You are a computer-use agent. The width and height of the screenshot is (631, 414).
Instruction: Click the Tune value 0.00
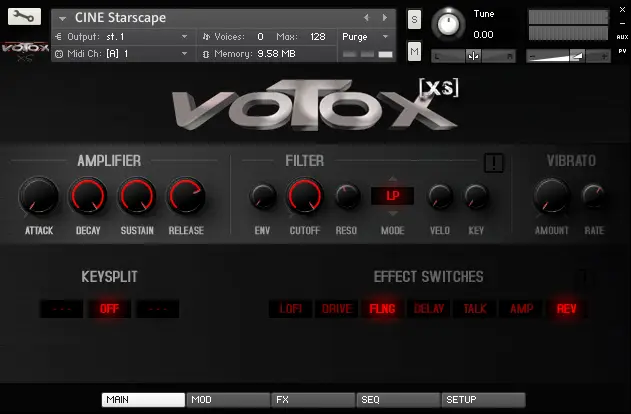(483, 35)
